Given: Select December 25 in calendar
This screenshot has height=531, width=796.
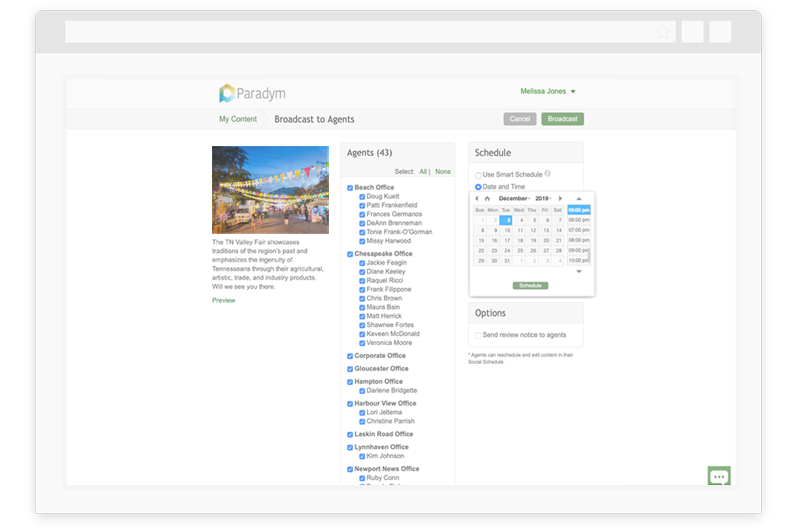Looking at the screenshot, I should coord(519,251).
